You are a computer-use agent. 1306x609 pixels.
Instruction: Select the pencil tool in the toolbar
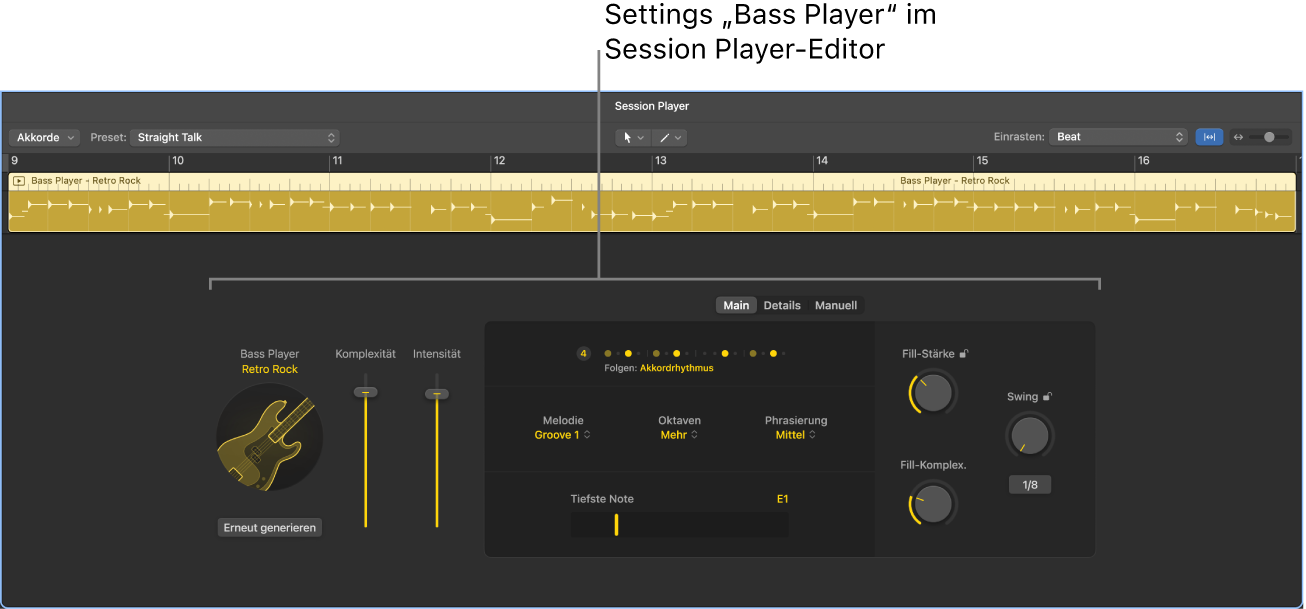pos(663,137)
